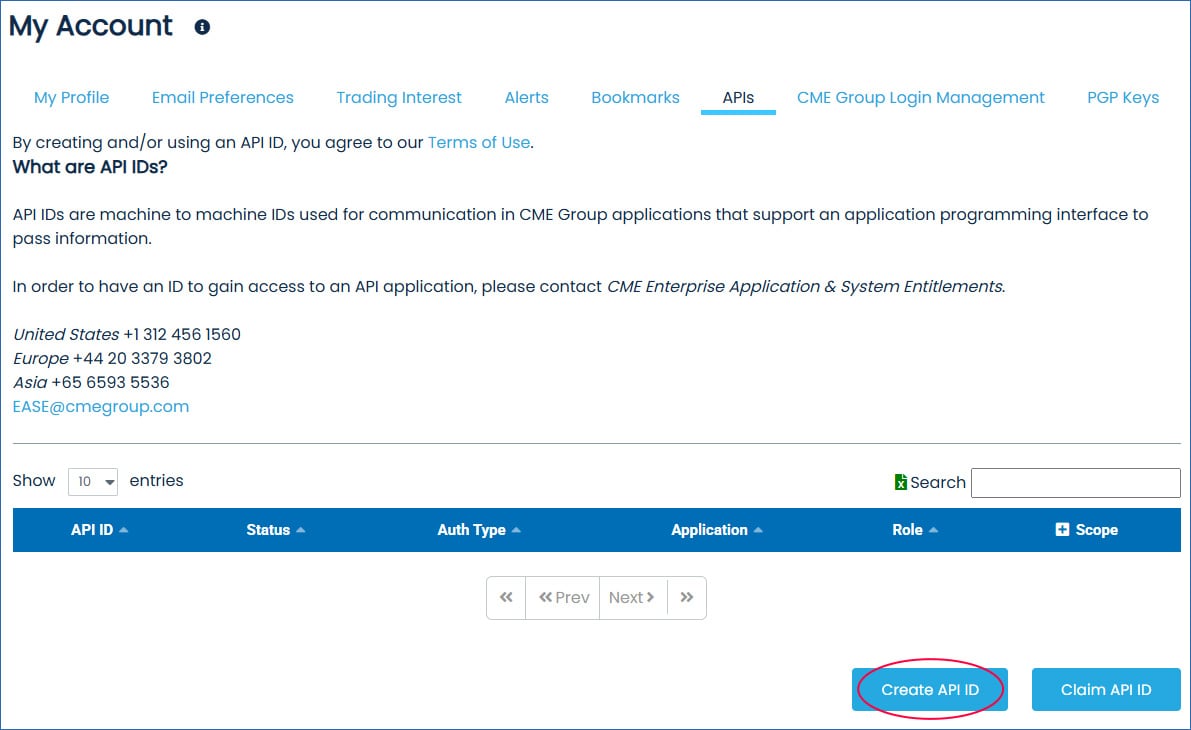The image size is (1191, 730).
Task: Focus the table Search input field
Action: (1075, 482)
